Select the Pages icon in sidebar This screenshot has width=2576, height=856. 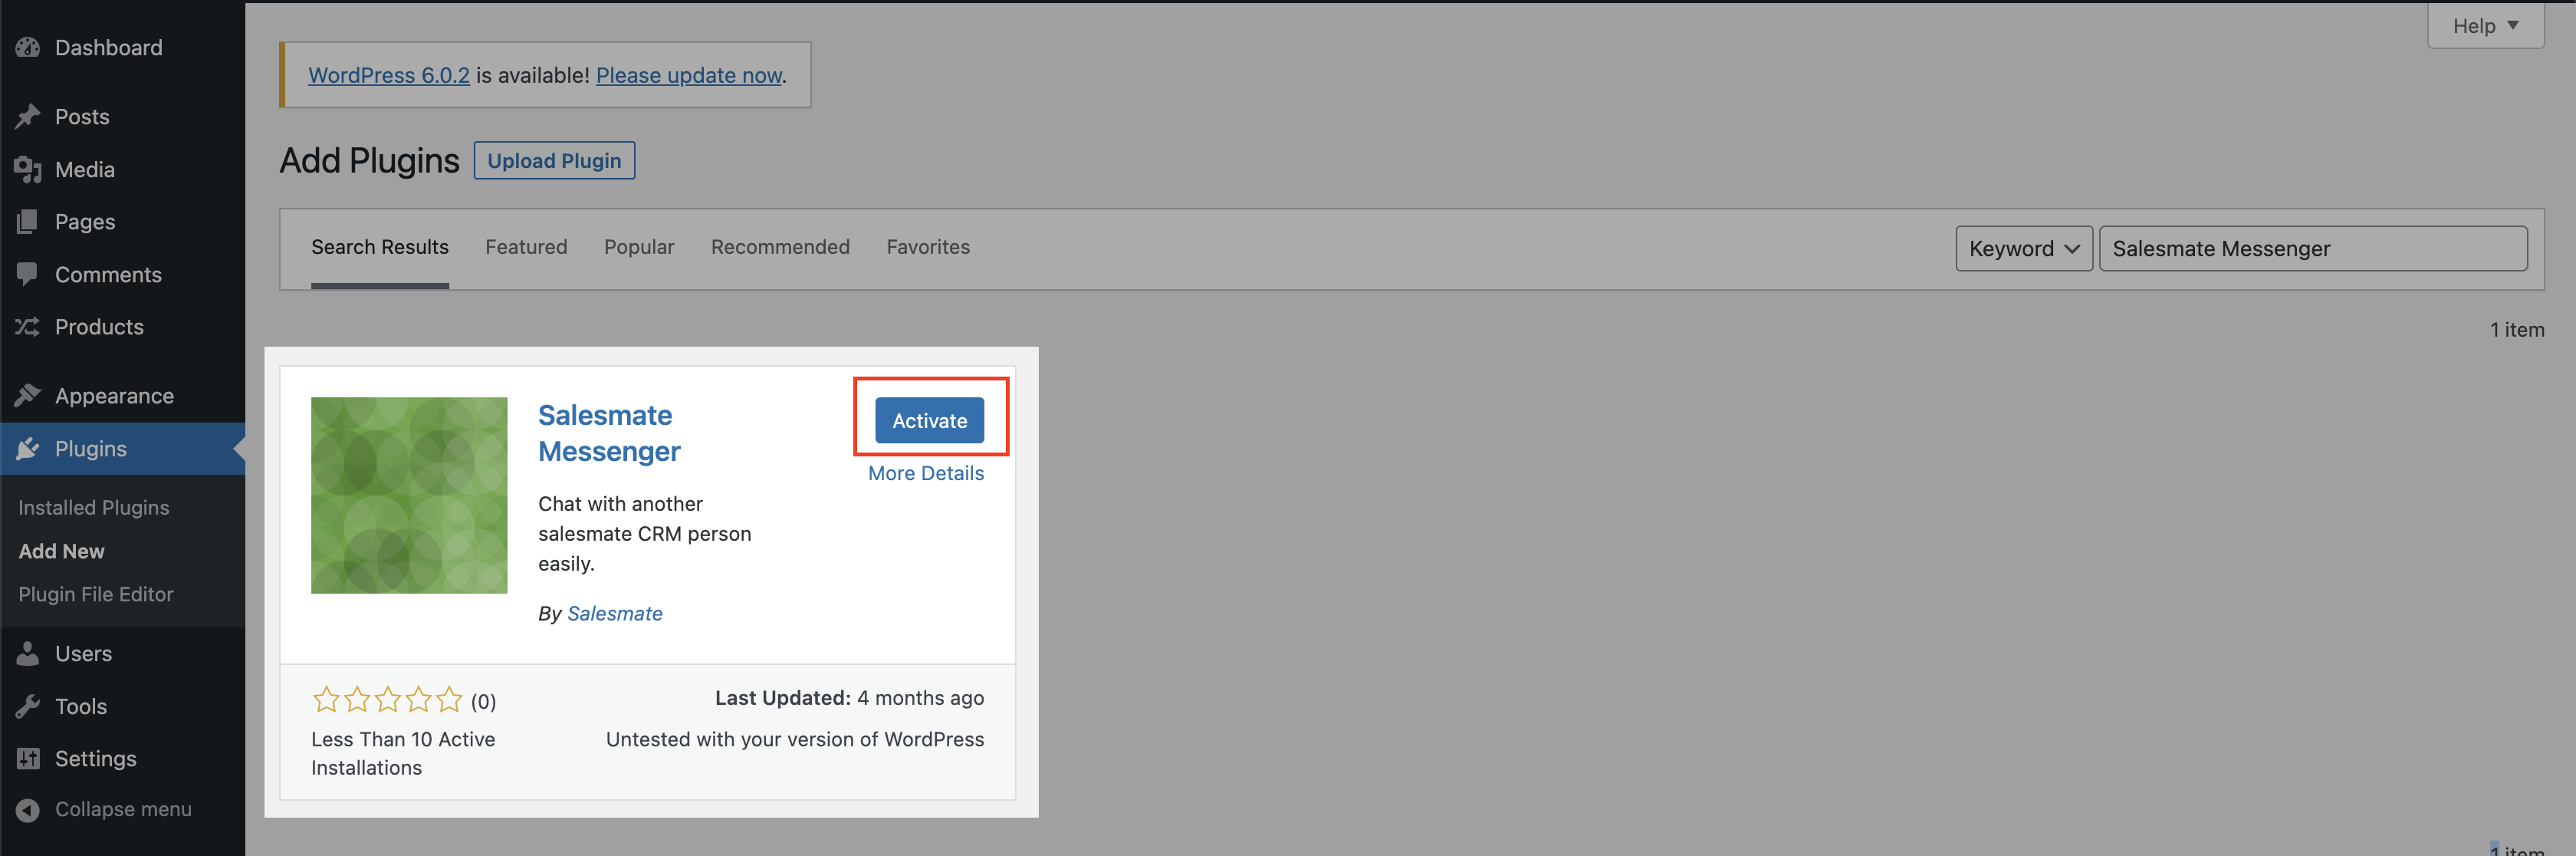28,221
